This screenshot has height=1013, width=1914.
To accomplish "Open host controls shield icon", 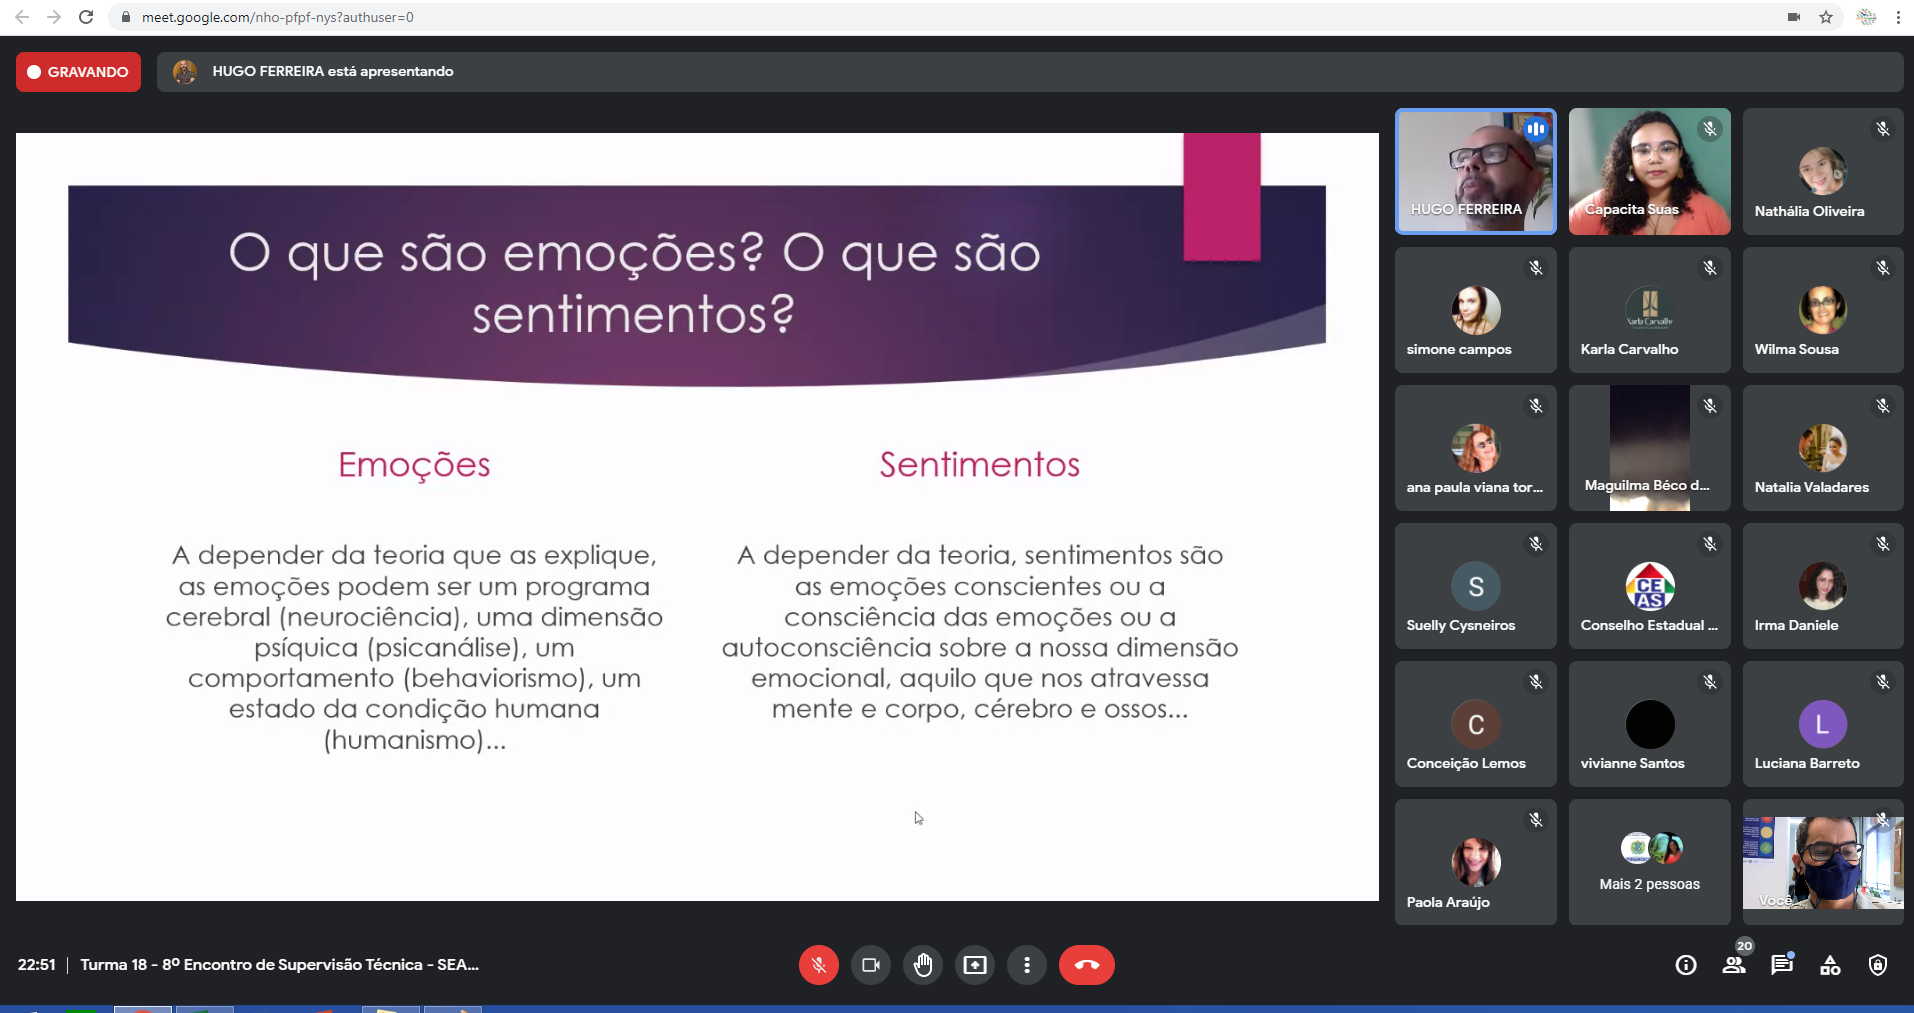I will coord(1878,965).
